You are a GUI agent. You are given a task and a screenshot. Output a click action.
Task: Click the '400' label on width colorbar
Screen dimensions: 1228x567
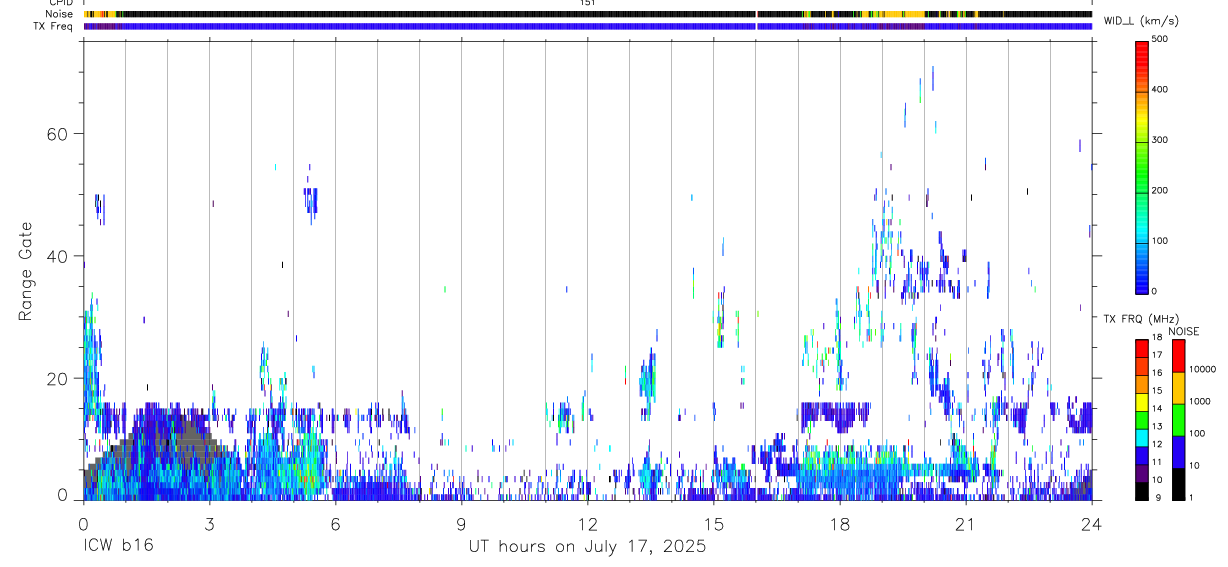coord(1160,90)
